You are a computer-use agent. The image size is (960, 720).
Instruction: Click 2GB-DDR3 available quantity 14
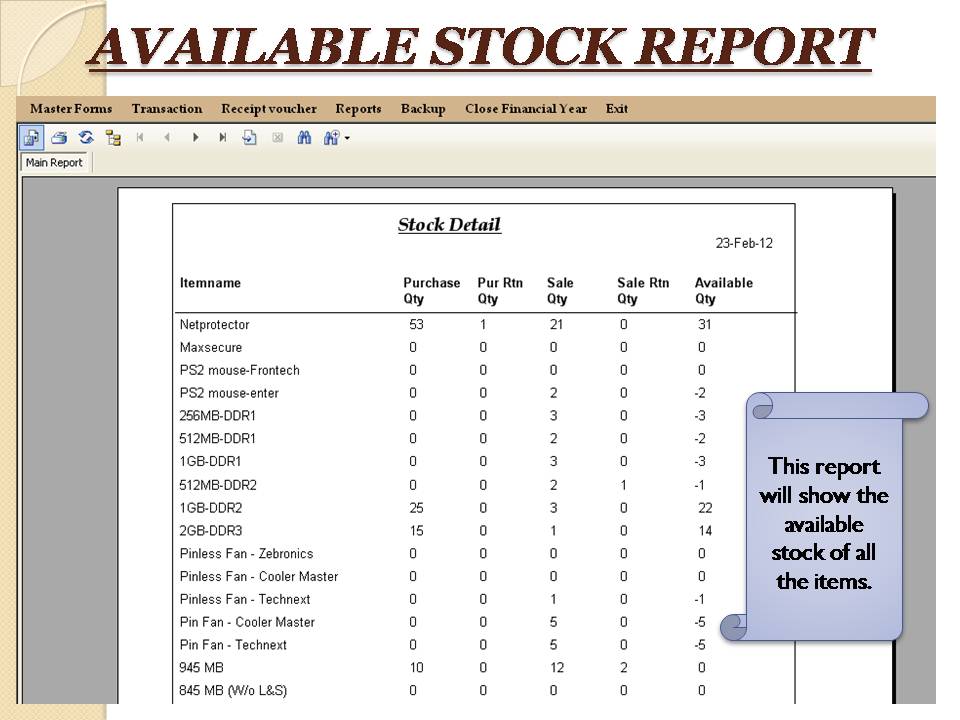(705, 531)
